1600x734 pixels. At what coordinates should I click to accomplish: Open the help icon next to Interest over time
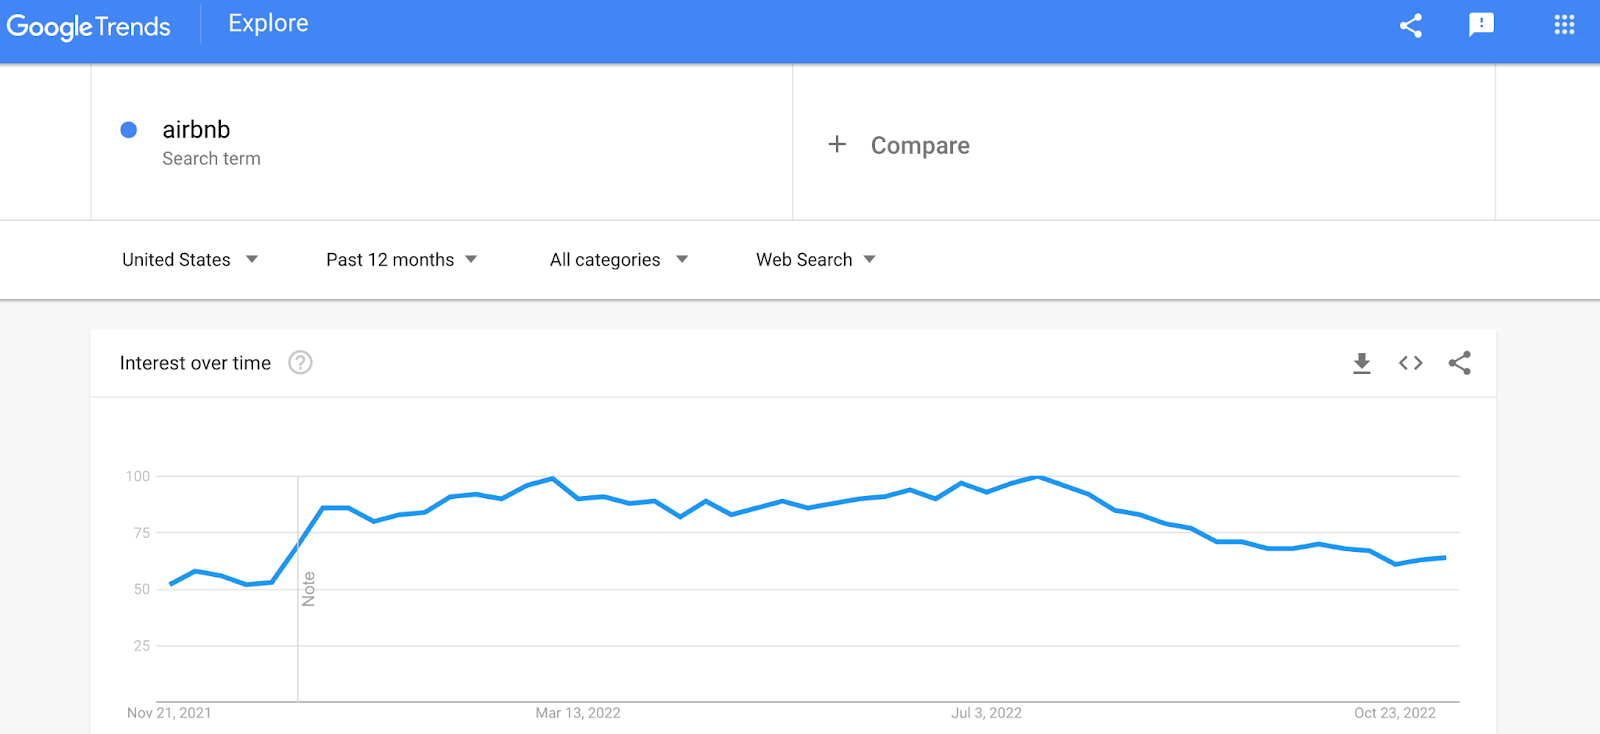point(300,363)
